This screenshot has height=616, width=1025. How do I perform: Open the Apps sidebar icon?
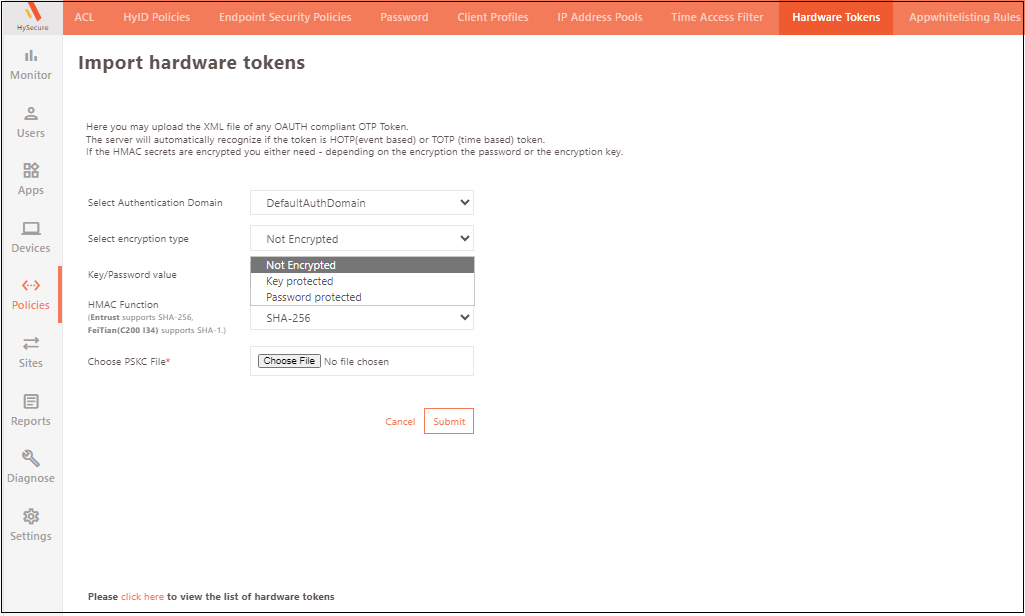point(31,171)
